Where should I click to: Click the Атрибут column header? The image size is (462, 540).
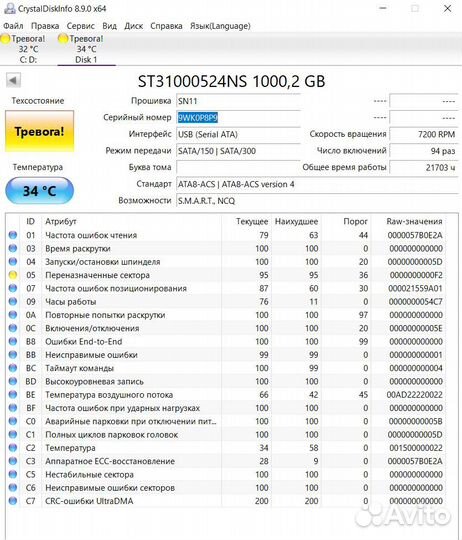[x=61, y=221]
